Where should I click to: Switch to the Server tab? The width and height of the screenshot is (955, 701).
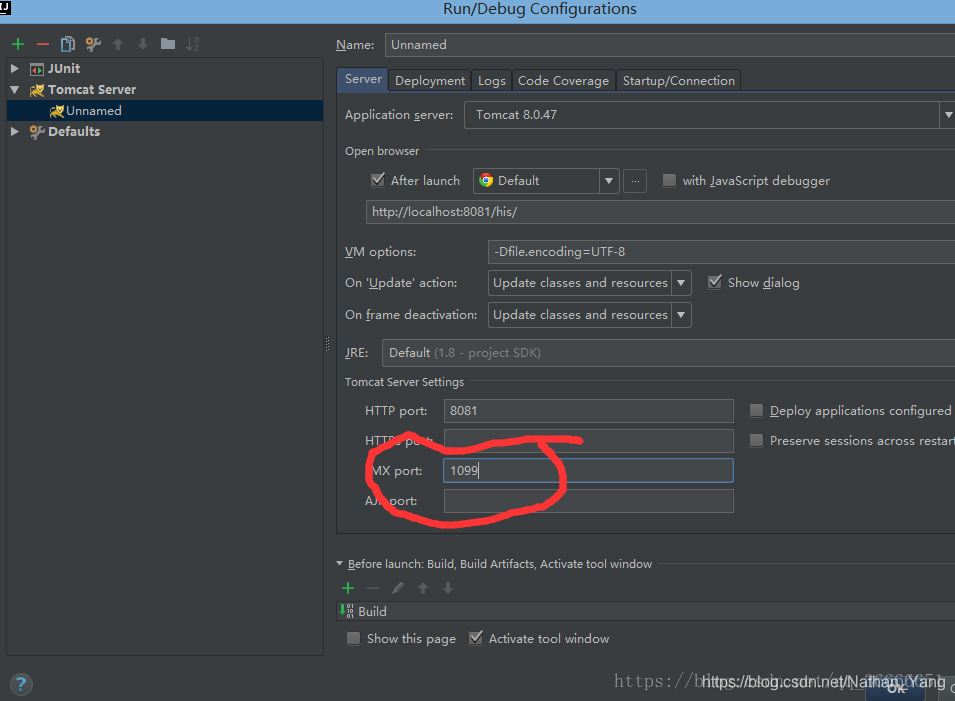[363, 79]
